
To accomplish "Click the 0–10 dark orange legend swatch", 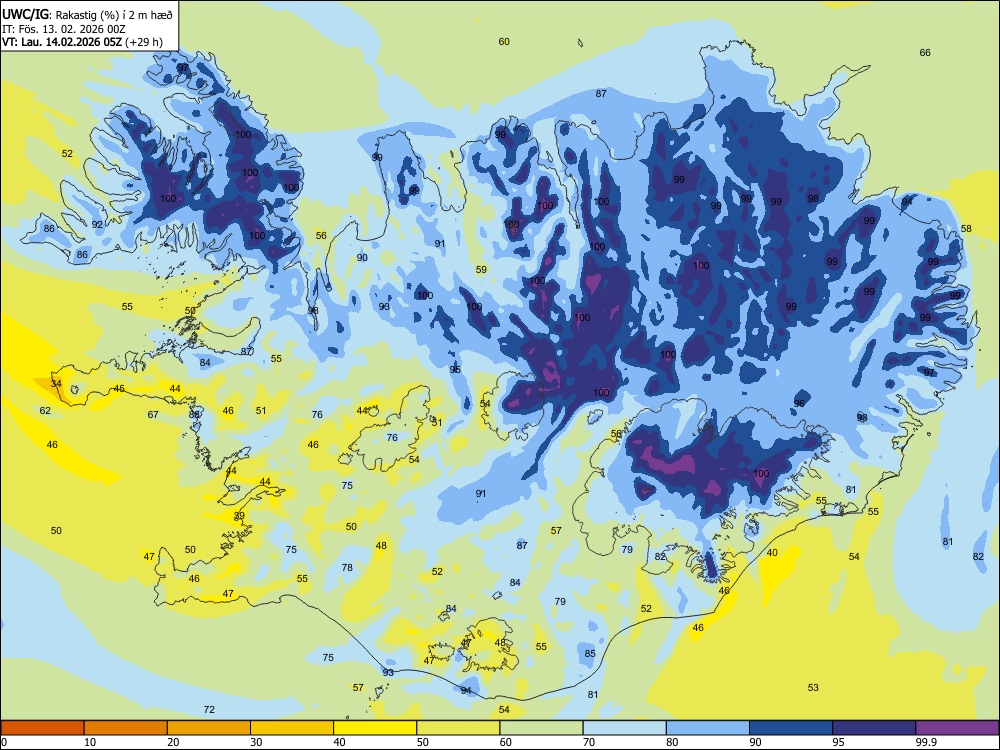I will pos(42,728).
